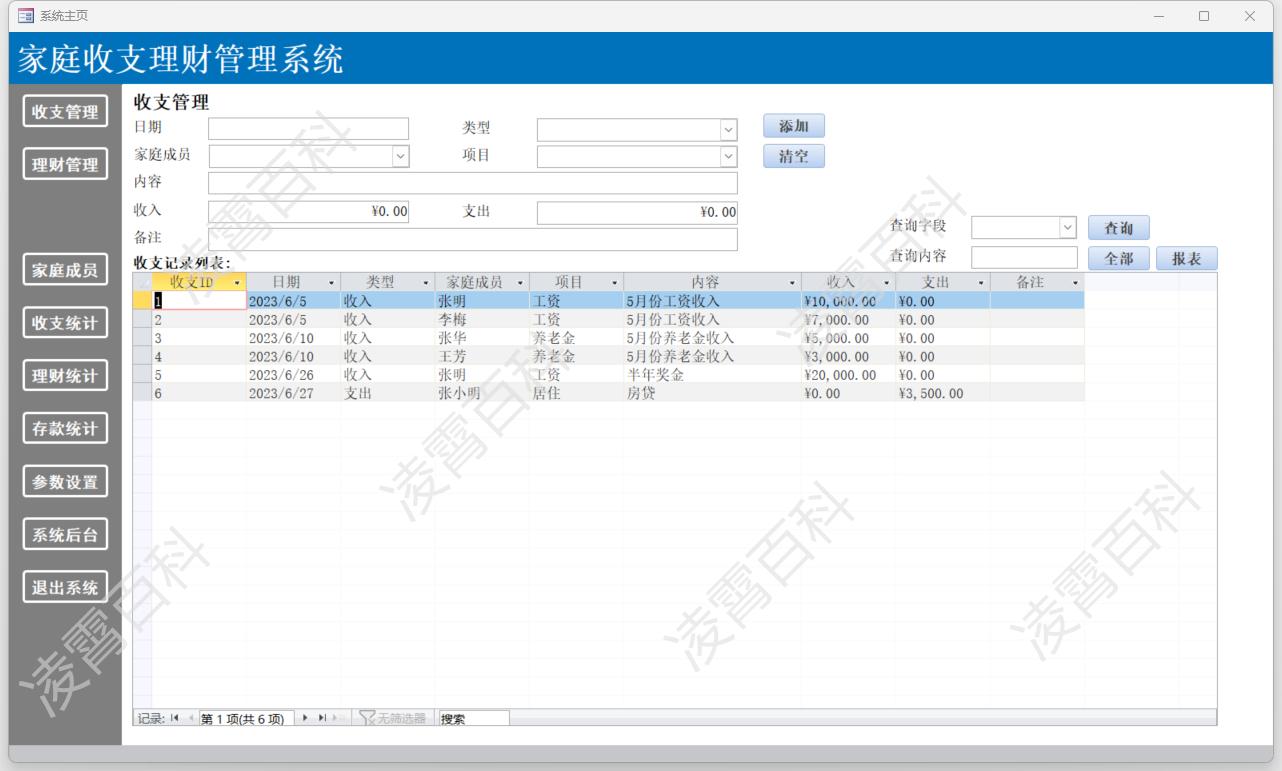Open the 查询字段 dropdown
Screen dimensions: 1282x771
coord(1066,227)
